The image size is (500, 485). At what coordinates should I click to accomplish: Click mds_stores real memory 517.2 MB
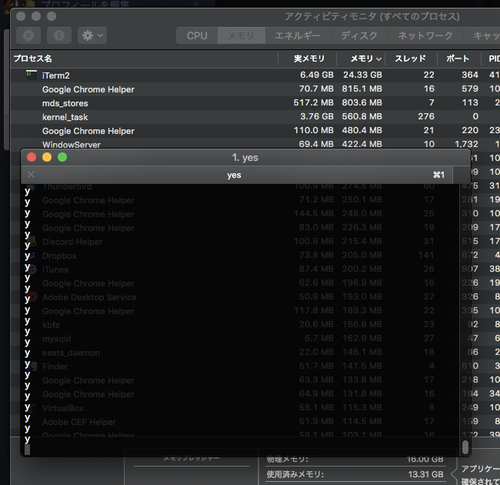313,103
